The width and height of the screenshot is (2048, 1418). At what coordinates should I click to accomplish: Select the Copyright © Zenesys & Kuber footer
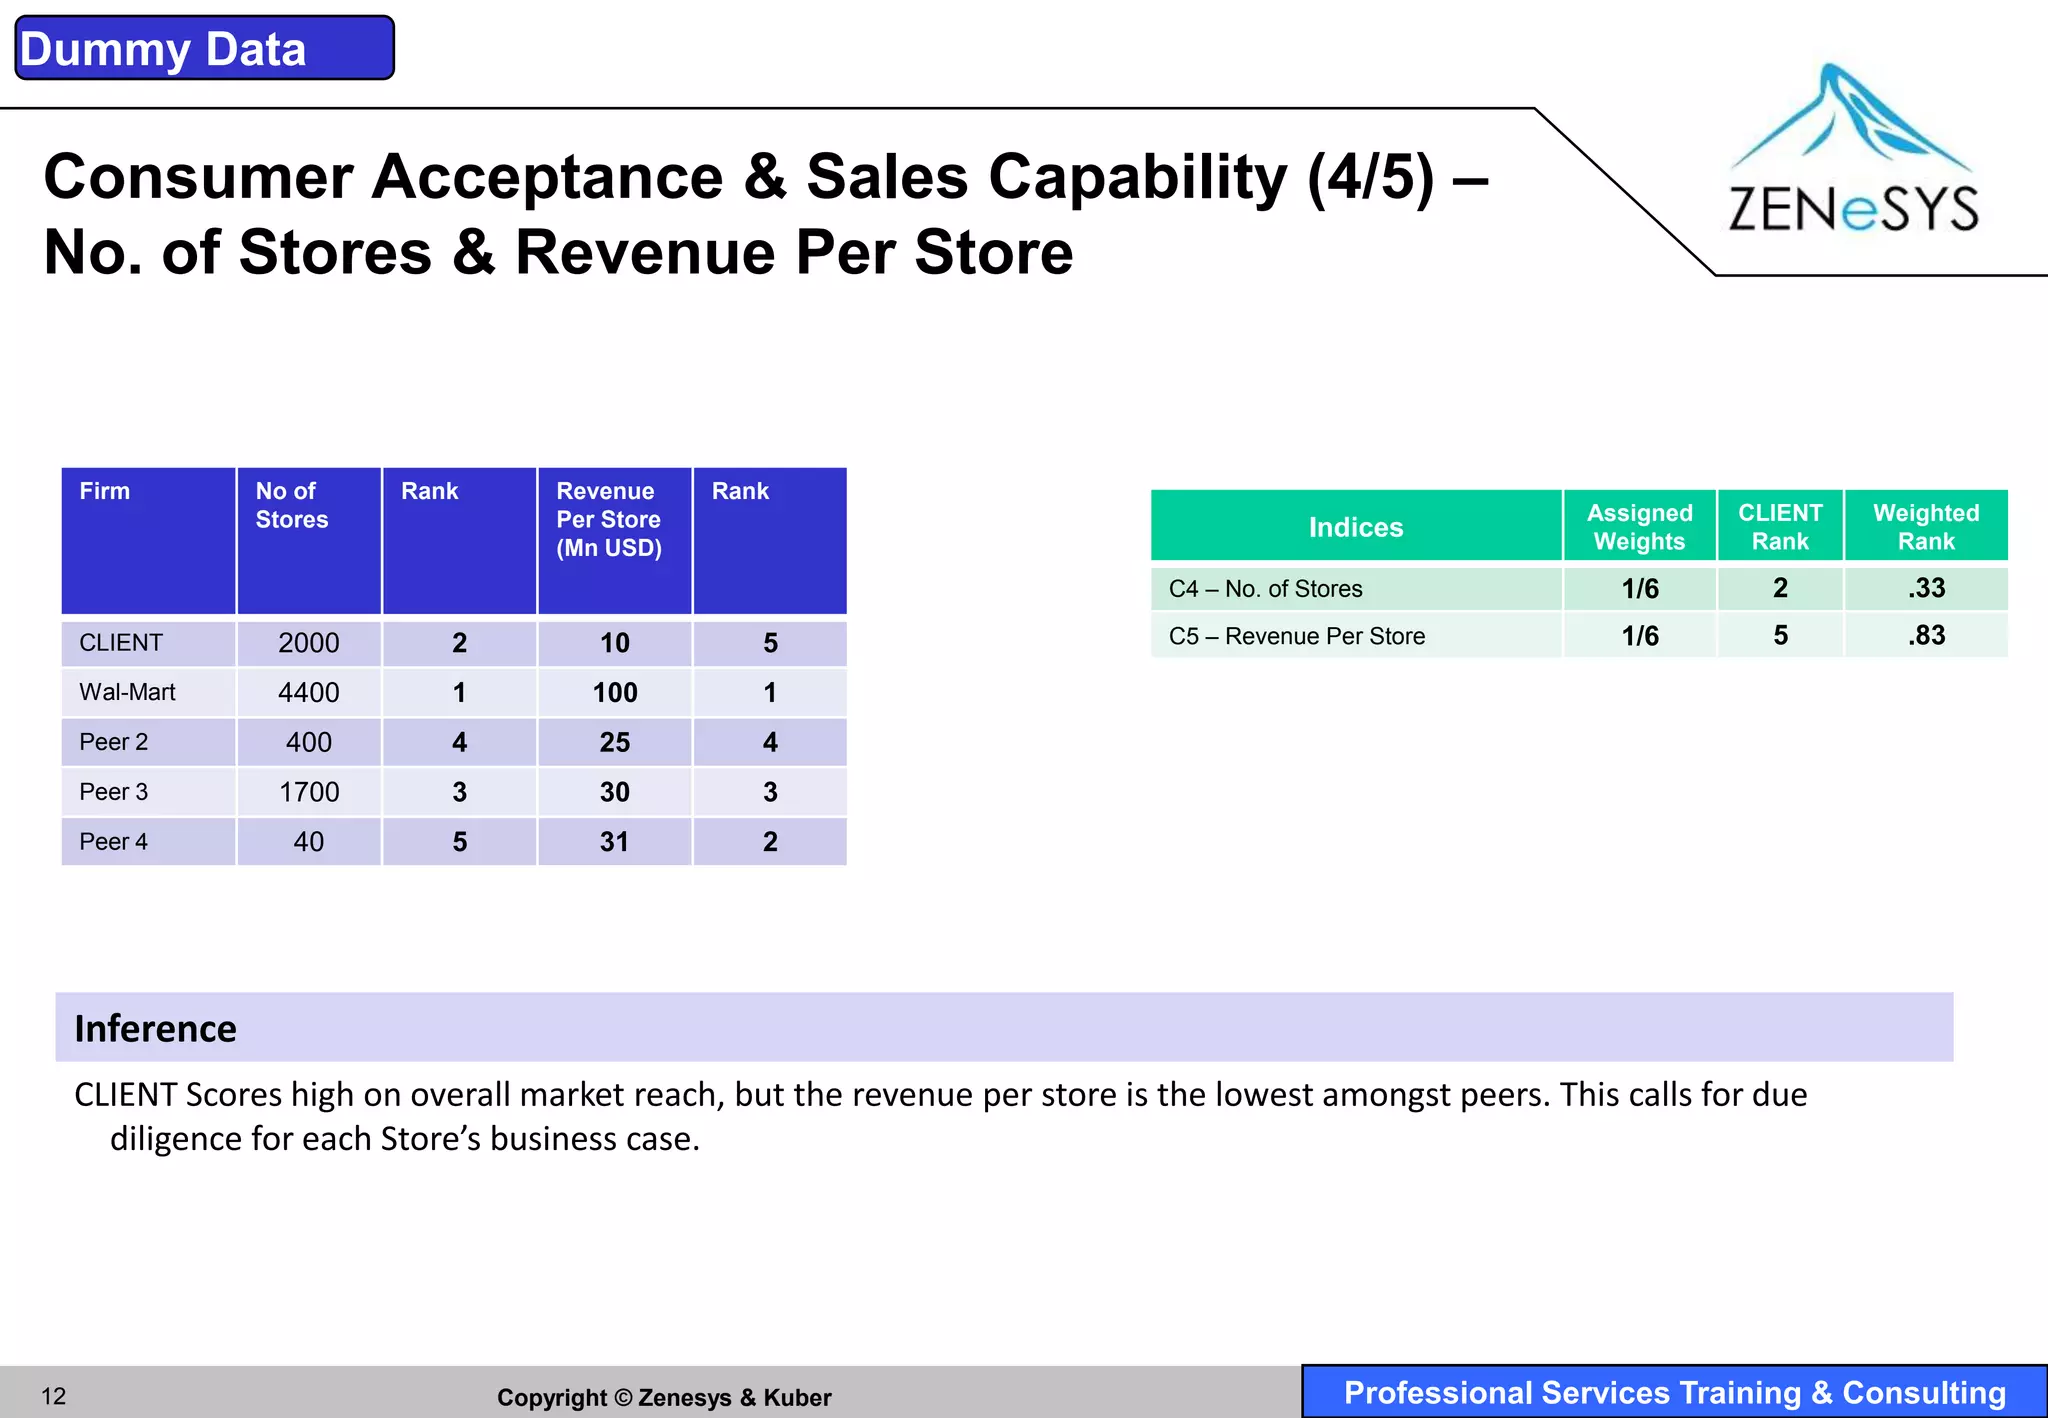coord(664,1397)
